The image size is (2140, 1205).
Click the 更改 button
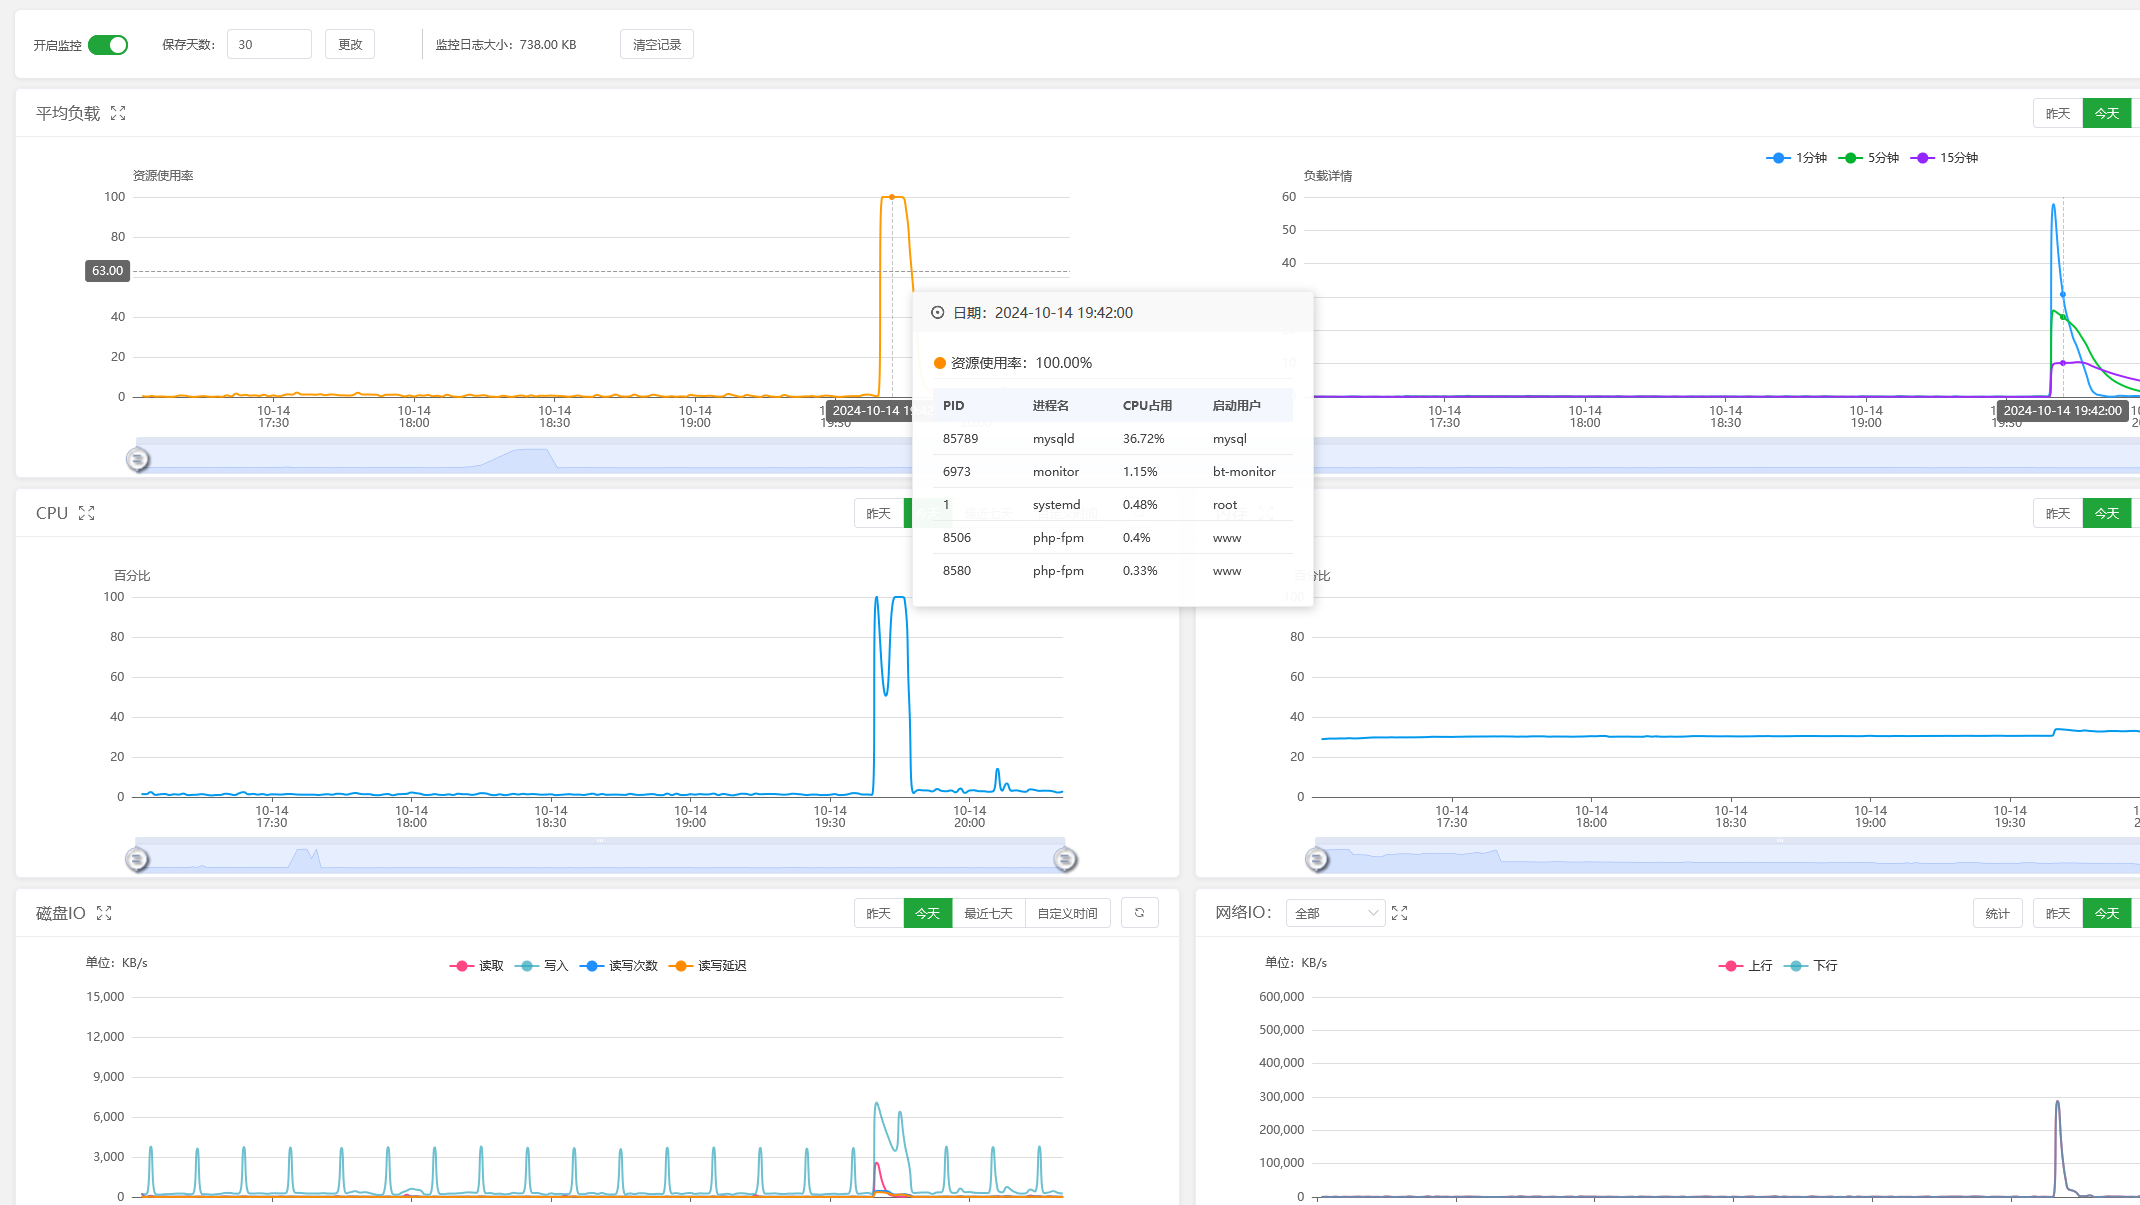click(x=350, y=44)
